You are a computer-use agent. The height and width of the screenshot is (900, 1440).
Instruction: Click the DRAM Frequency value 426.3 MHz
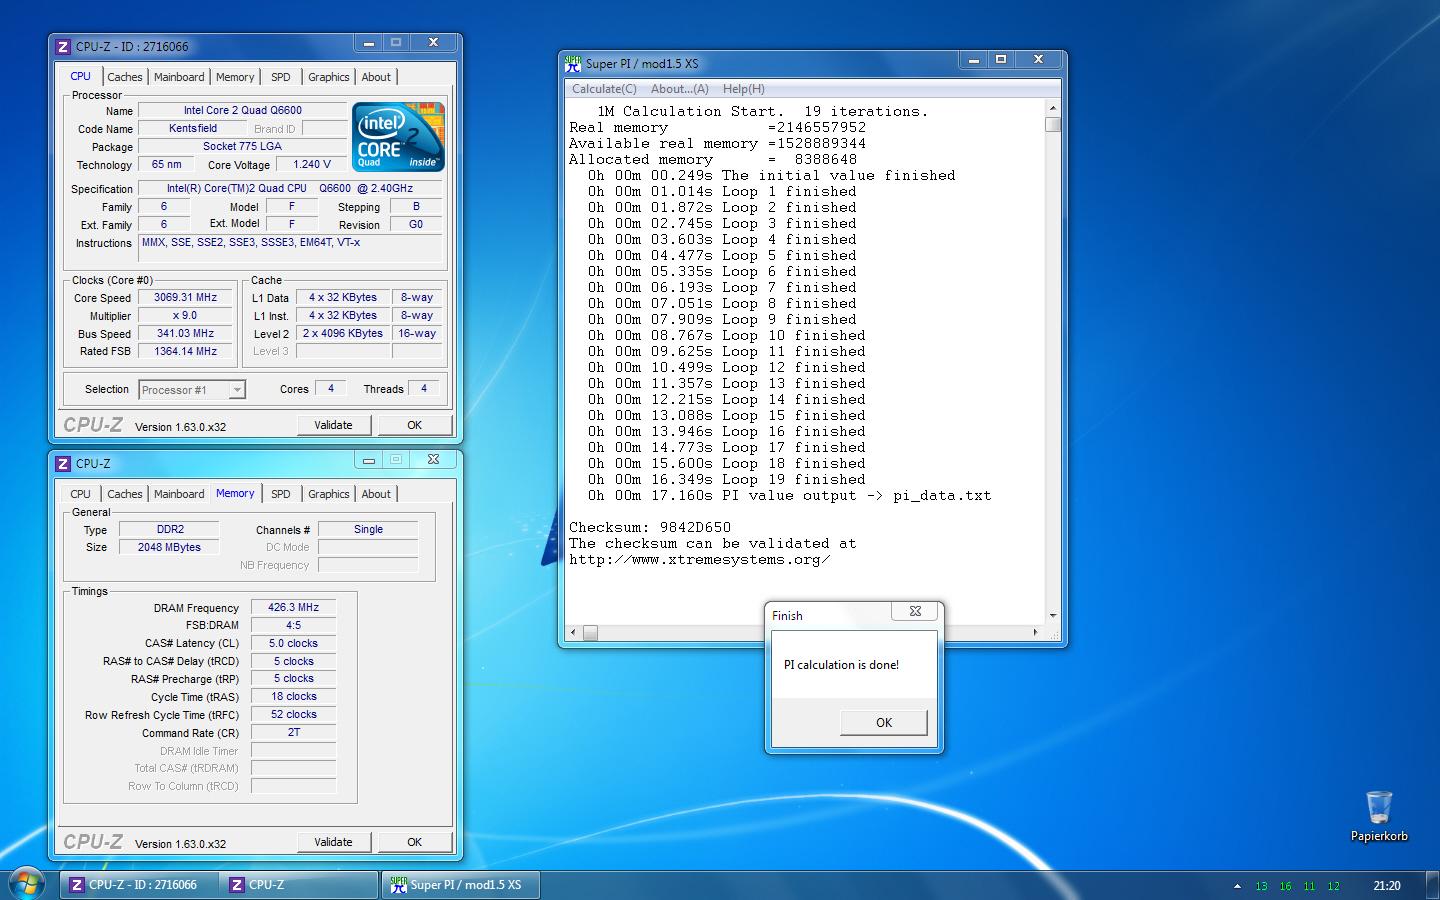[x=293, y=607]
